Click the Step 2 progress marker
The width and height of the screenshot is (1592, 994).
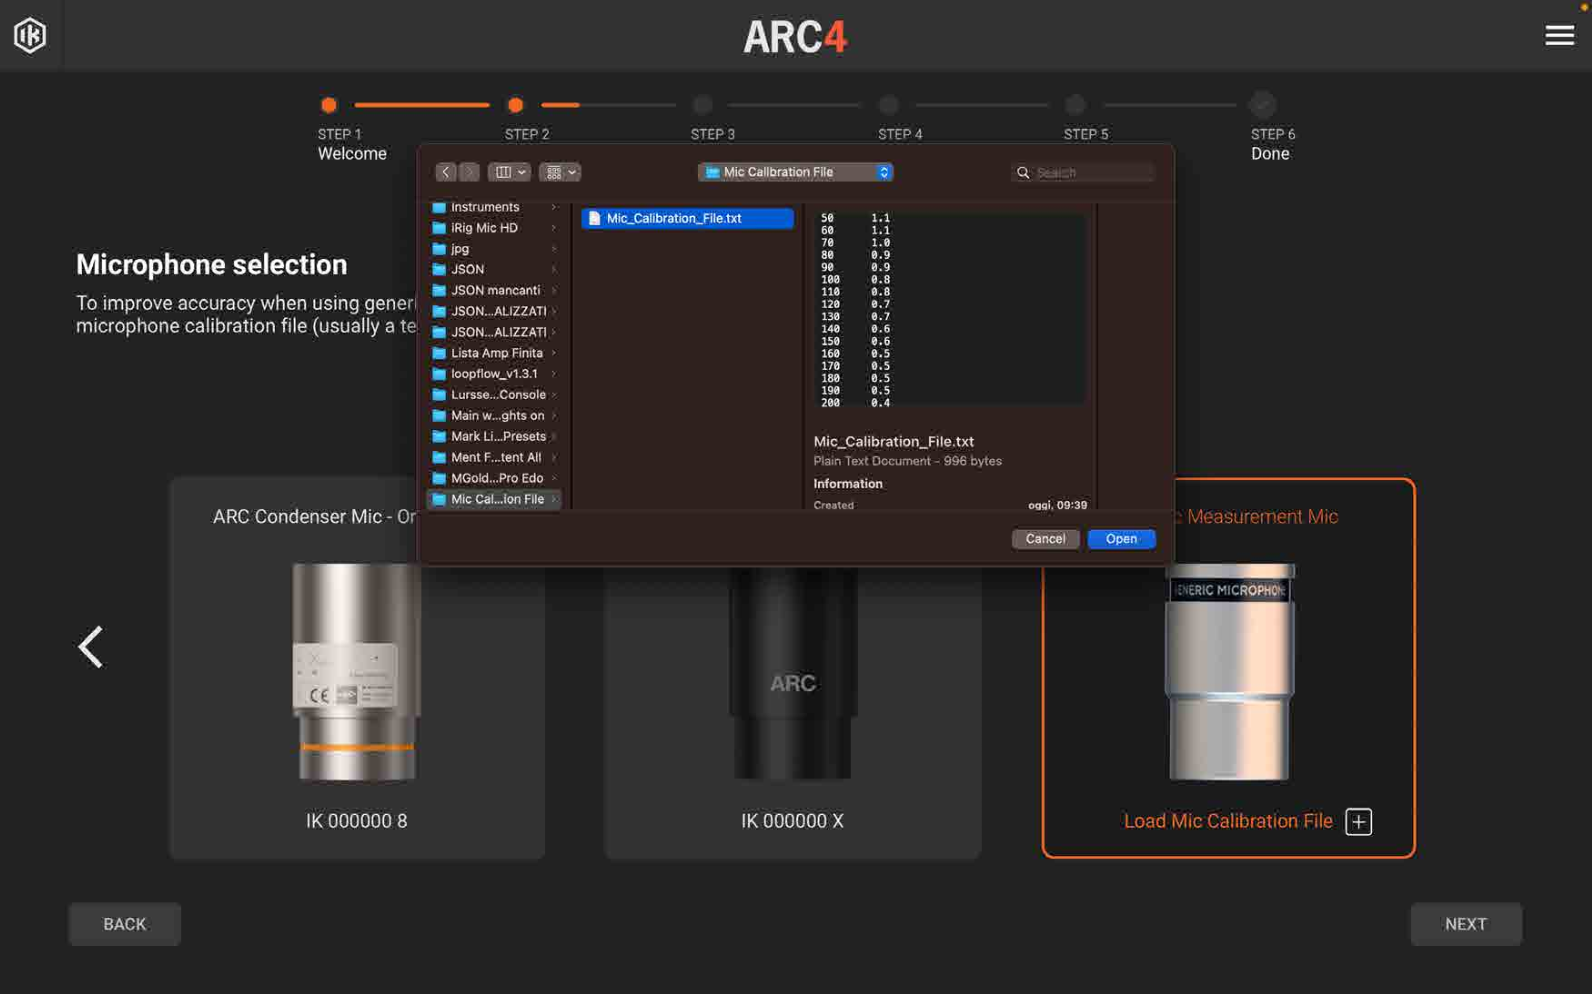pyautogui.click(x=515, y=104)
